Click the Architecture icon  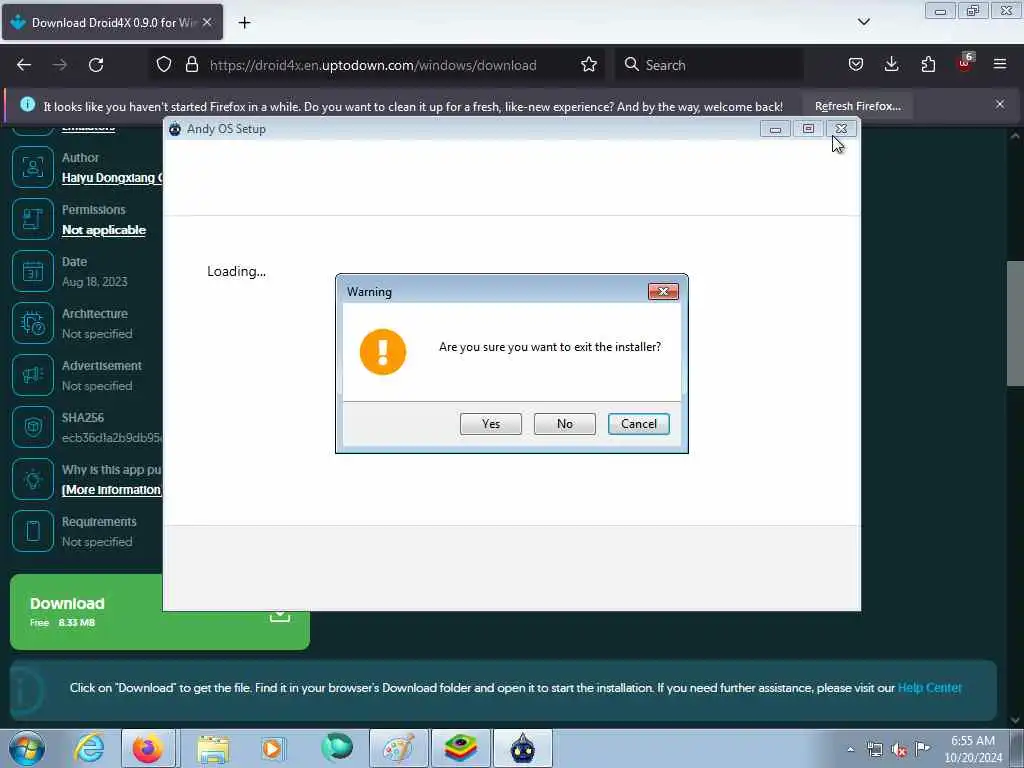coord(33,323)
